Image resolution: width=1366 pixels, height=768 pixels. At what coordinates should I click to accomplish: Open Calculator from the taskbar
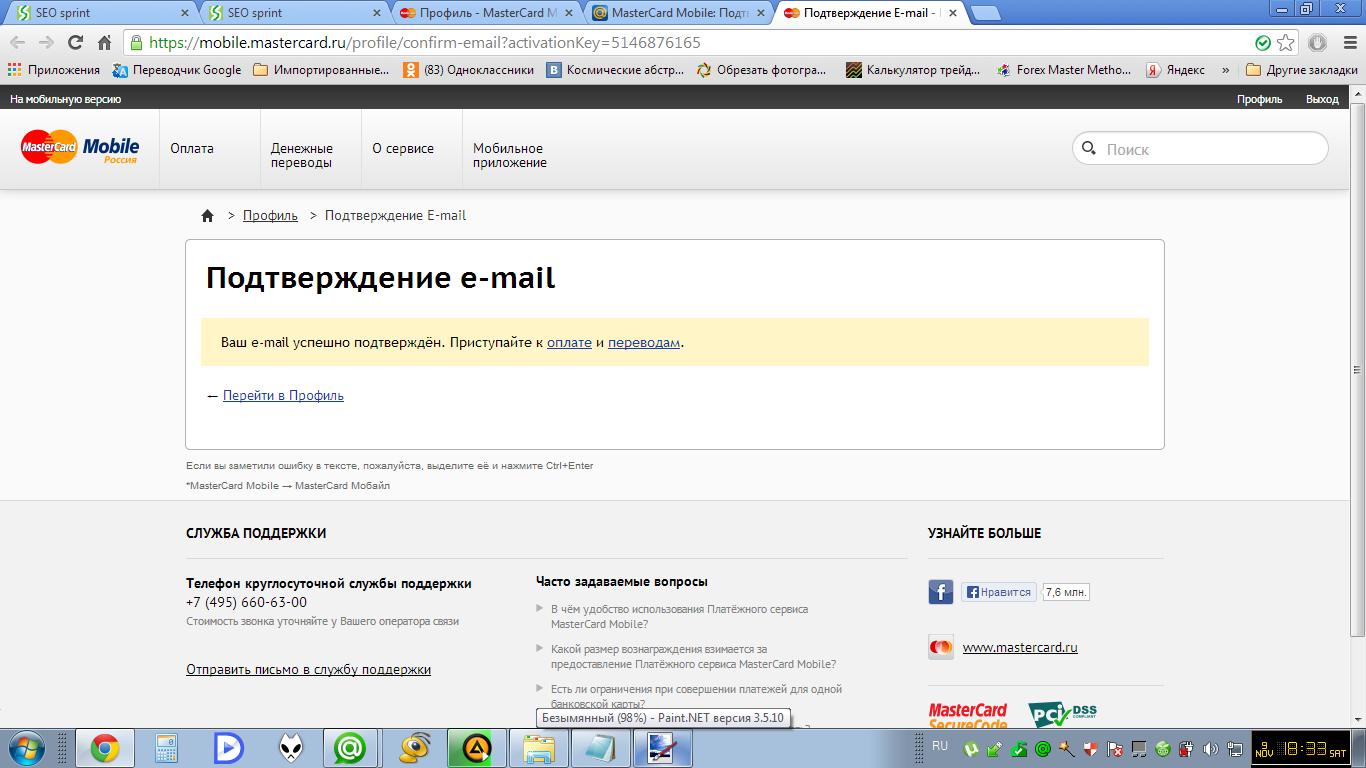tap(167, 748)
